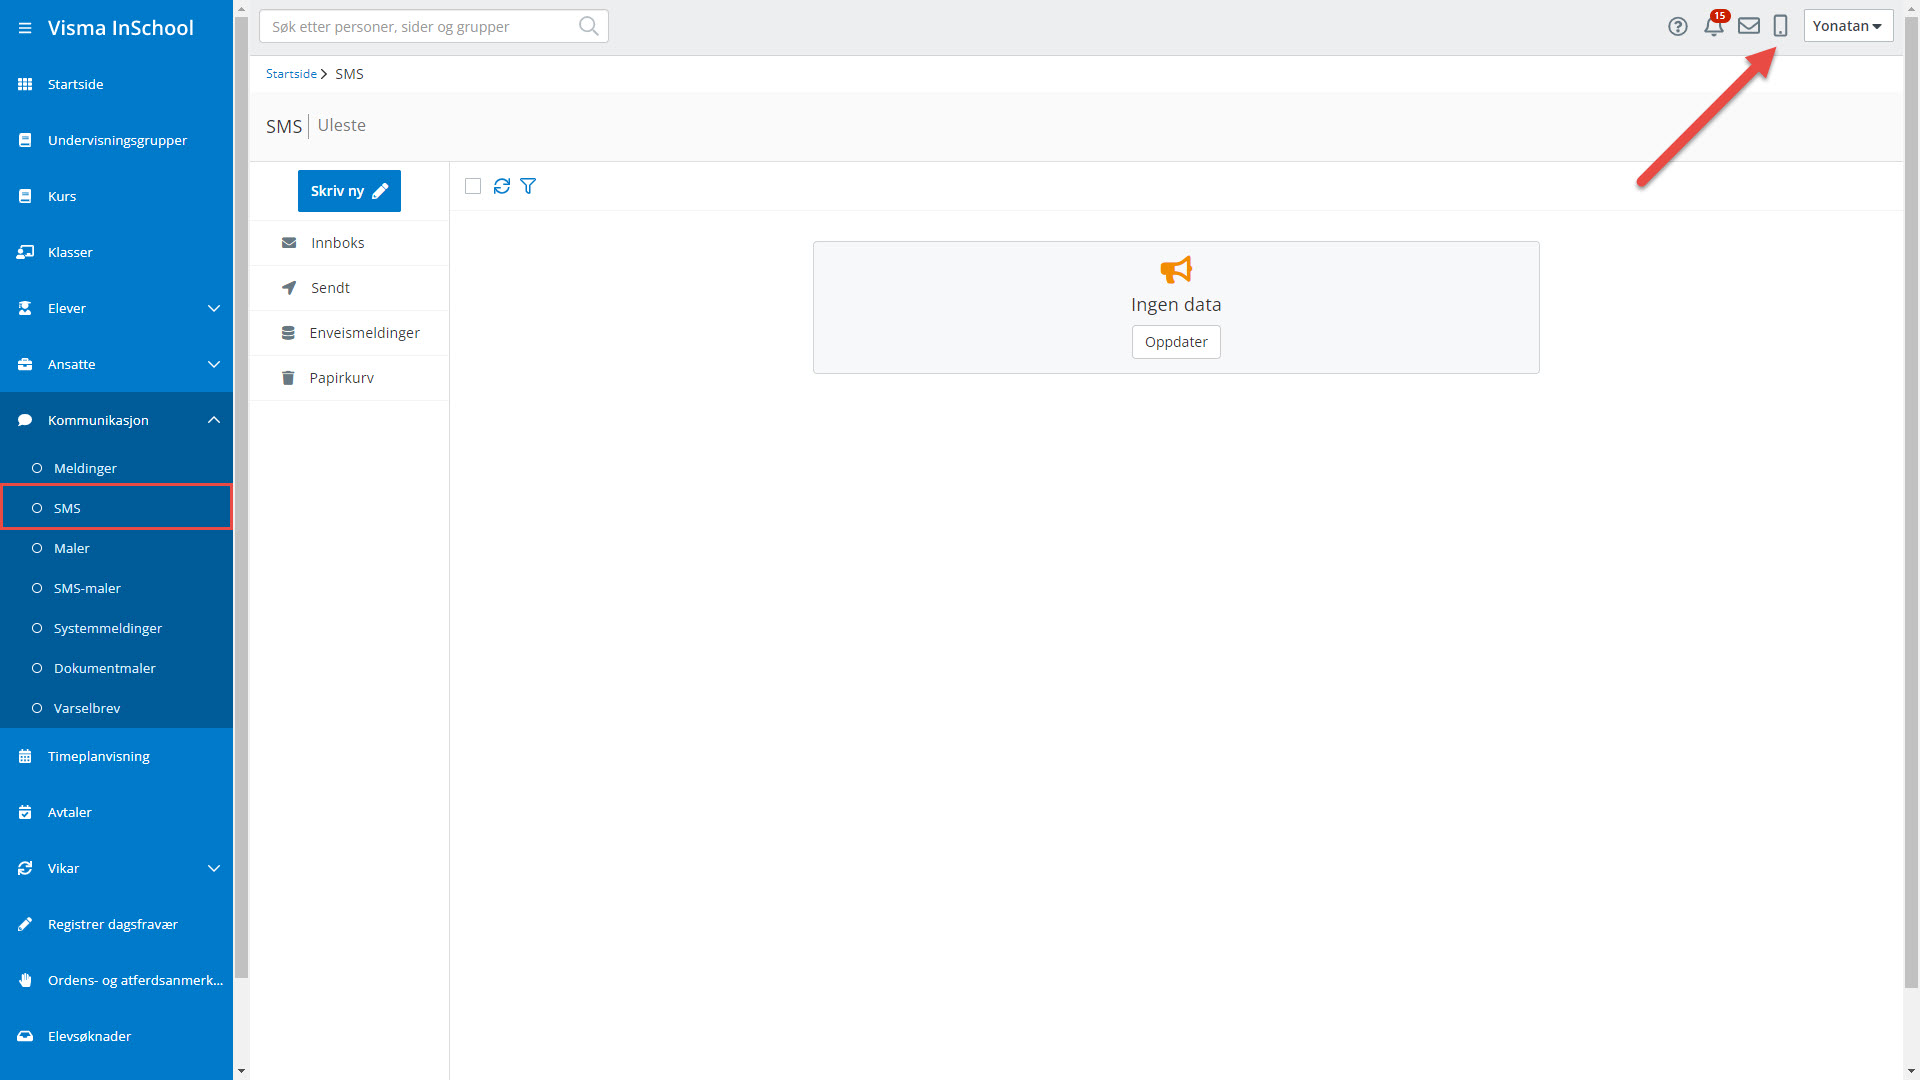This screenshot has width=1920, height=1080.
Task: Click the Kurs book icon
Action: 25,196
